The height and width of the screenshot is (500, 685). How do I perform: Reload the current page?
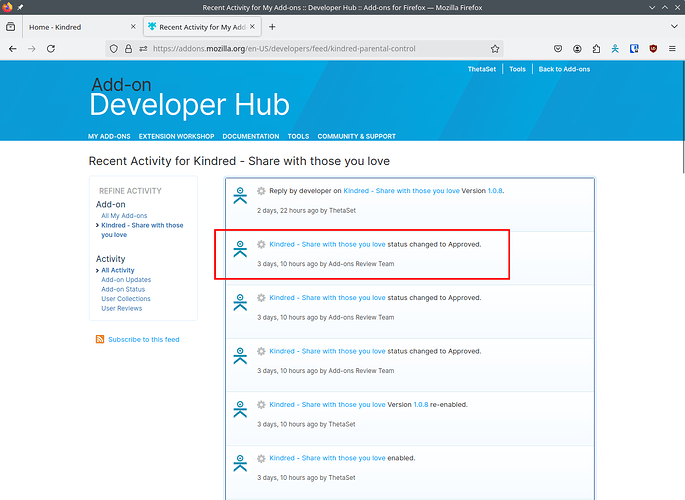[51, 49]
